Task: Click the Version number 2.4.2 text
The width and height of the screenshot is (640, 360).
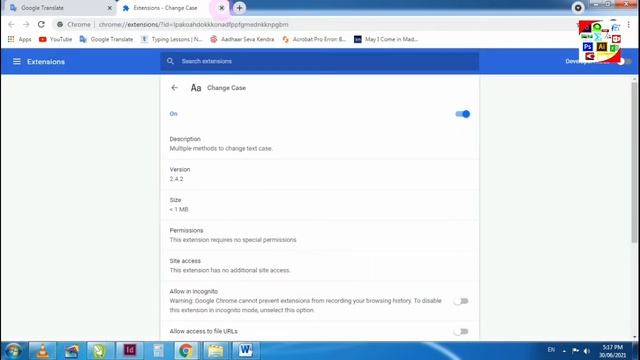Action: (x=176, y=179)
